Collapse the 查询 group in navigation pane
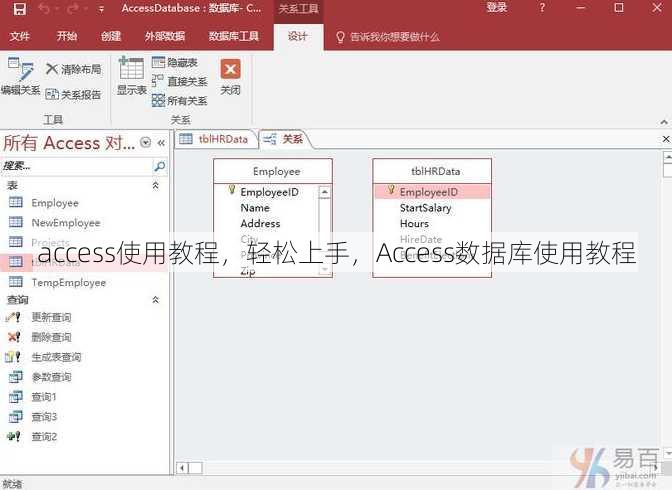This screenshot has width=672, height=490. (x=156, y=300)
